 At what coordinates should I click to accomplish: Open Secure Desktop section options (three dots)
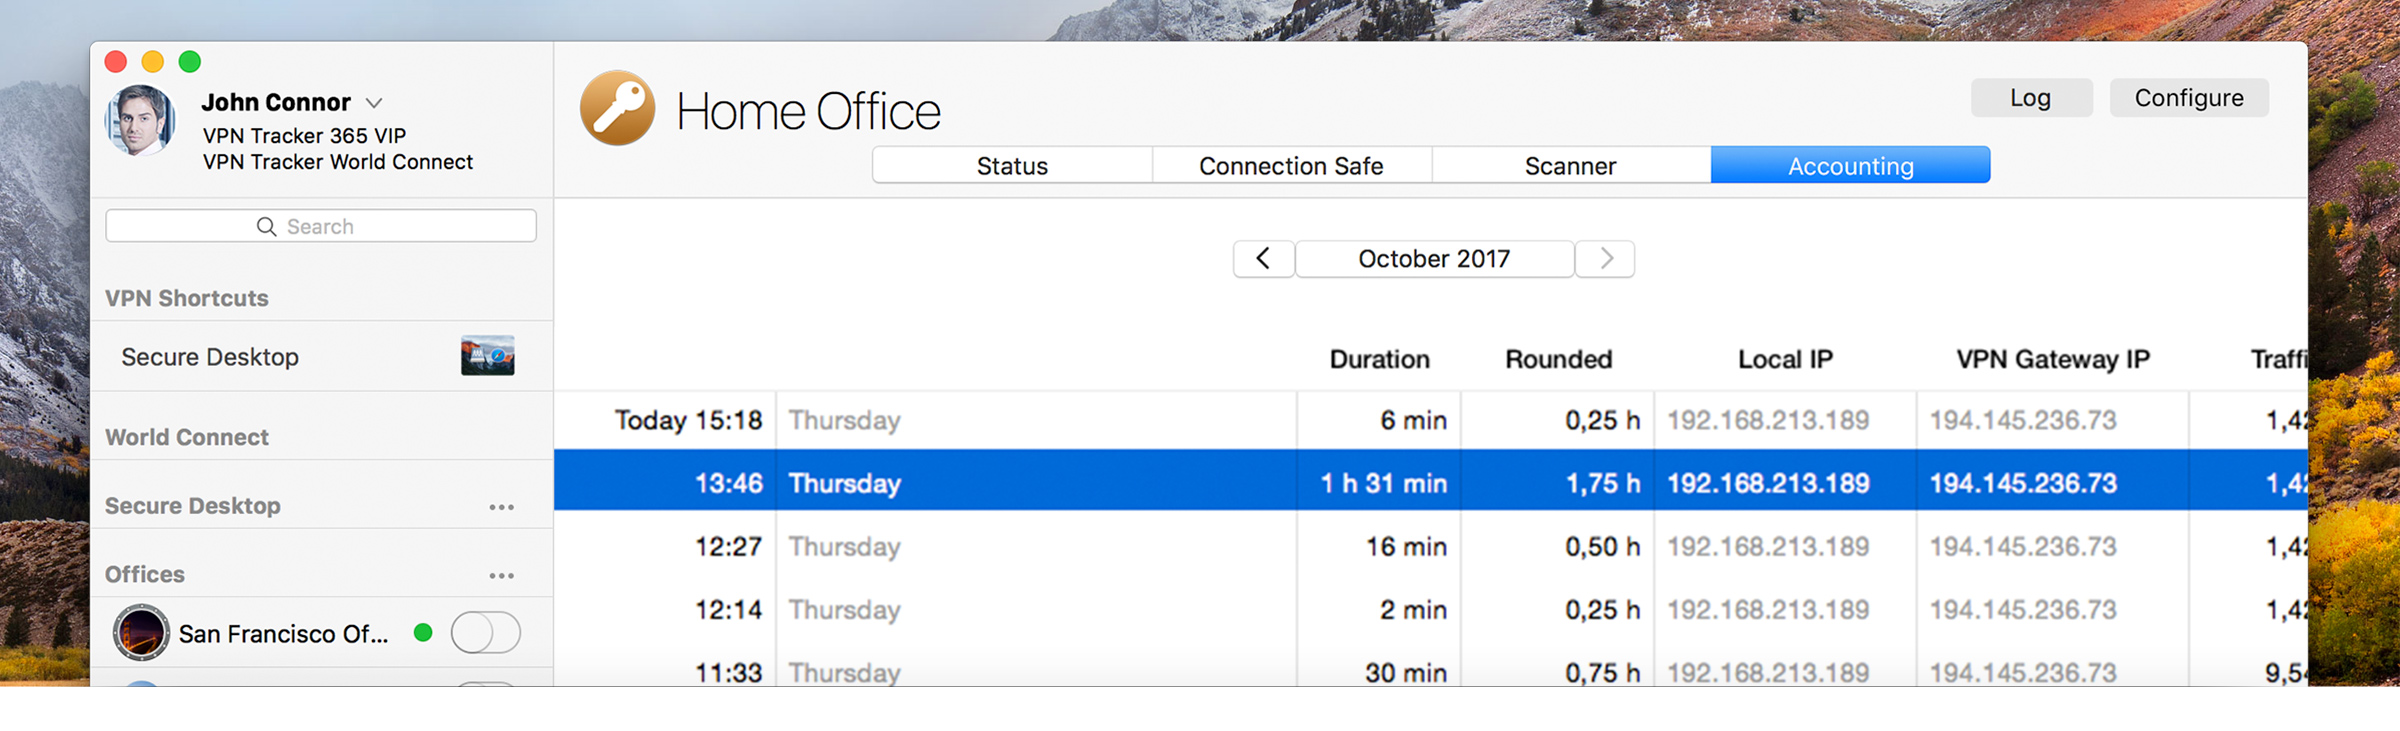tap(501, 507)
